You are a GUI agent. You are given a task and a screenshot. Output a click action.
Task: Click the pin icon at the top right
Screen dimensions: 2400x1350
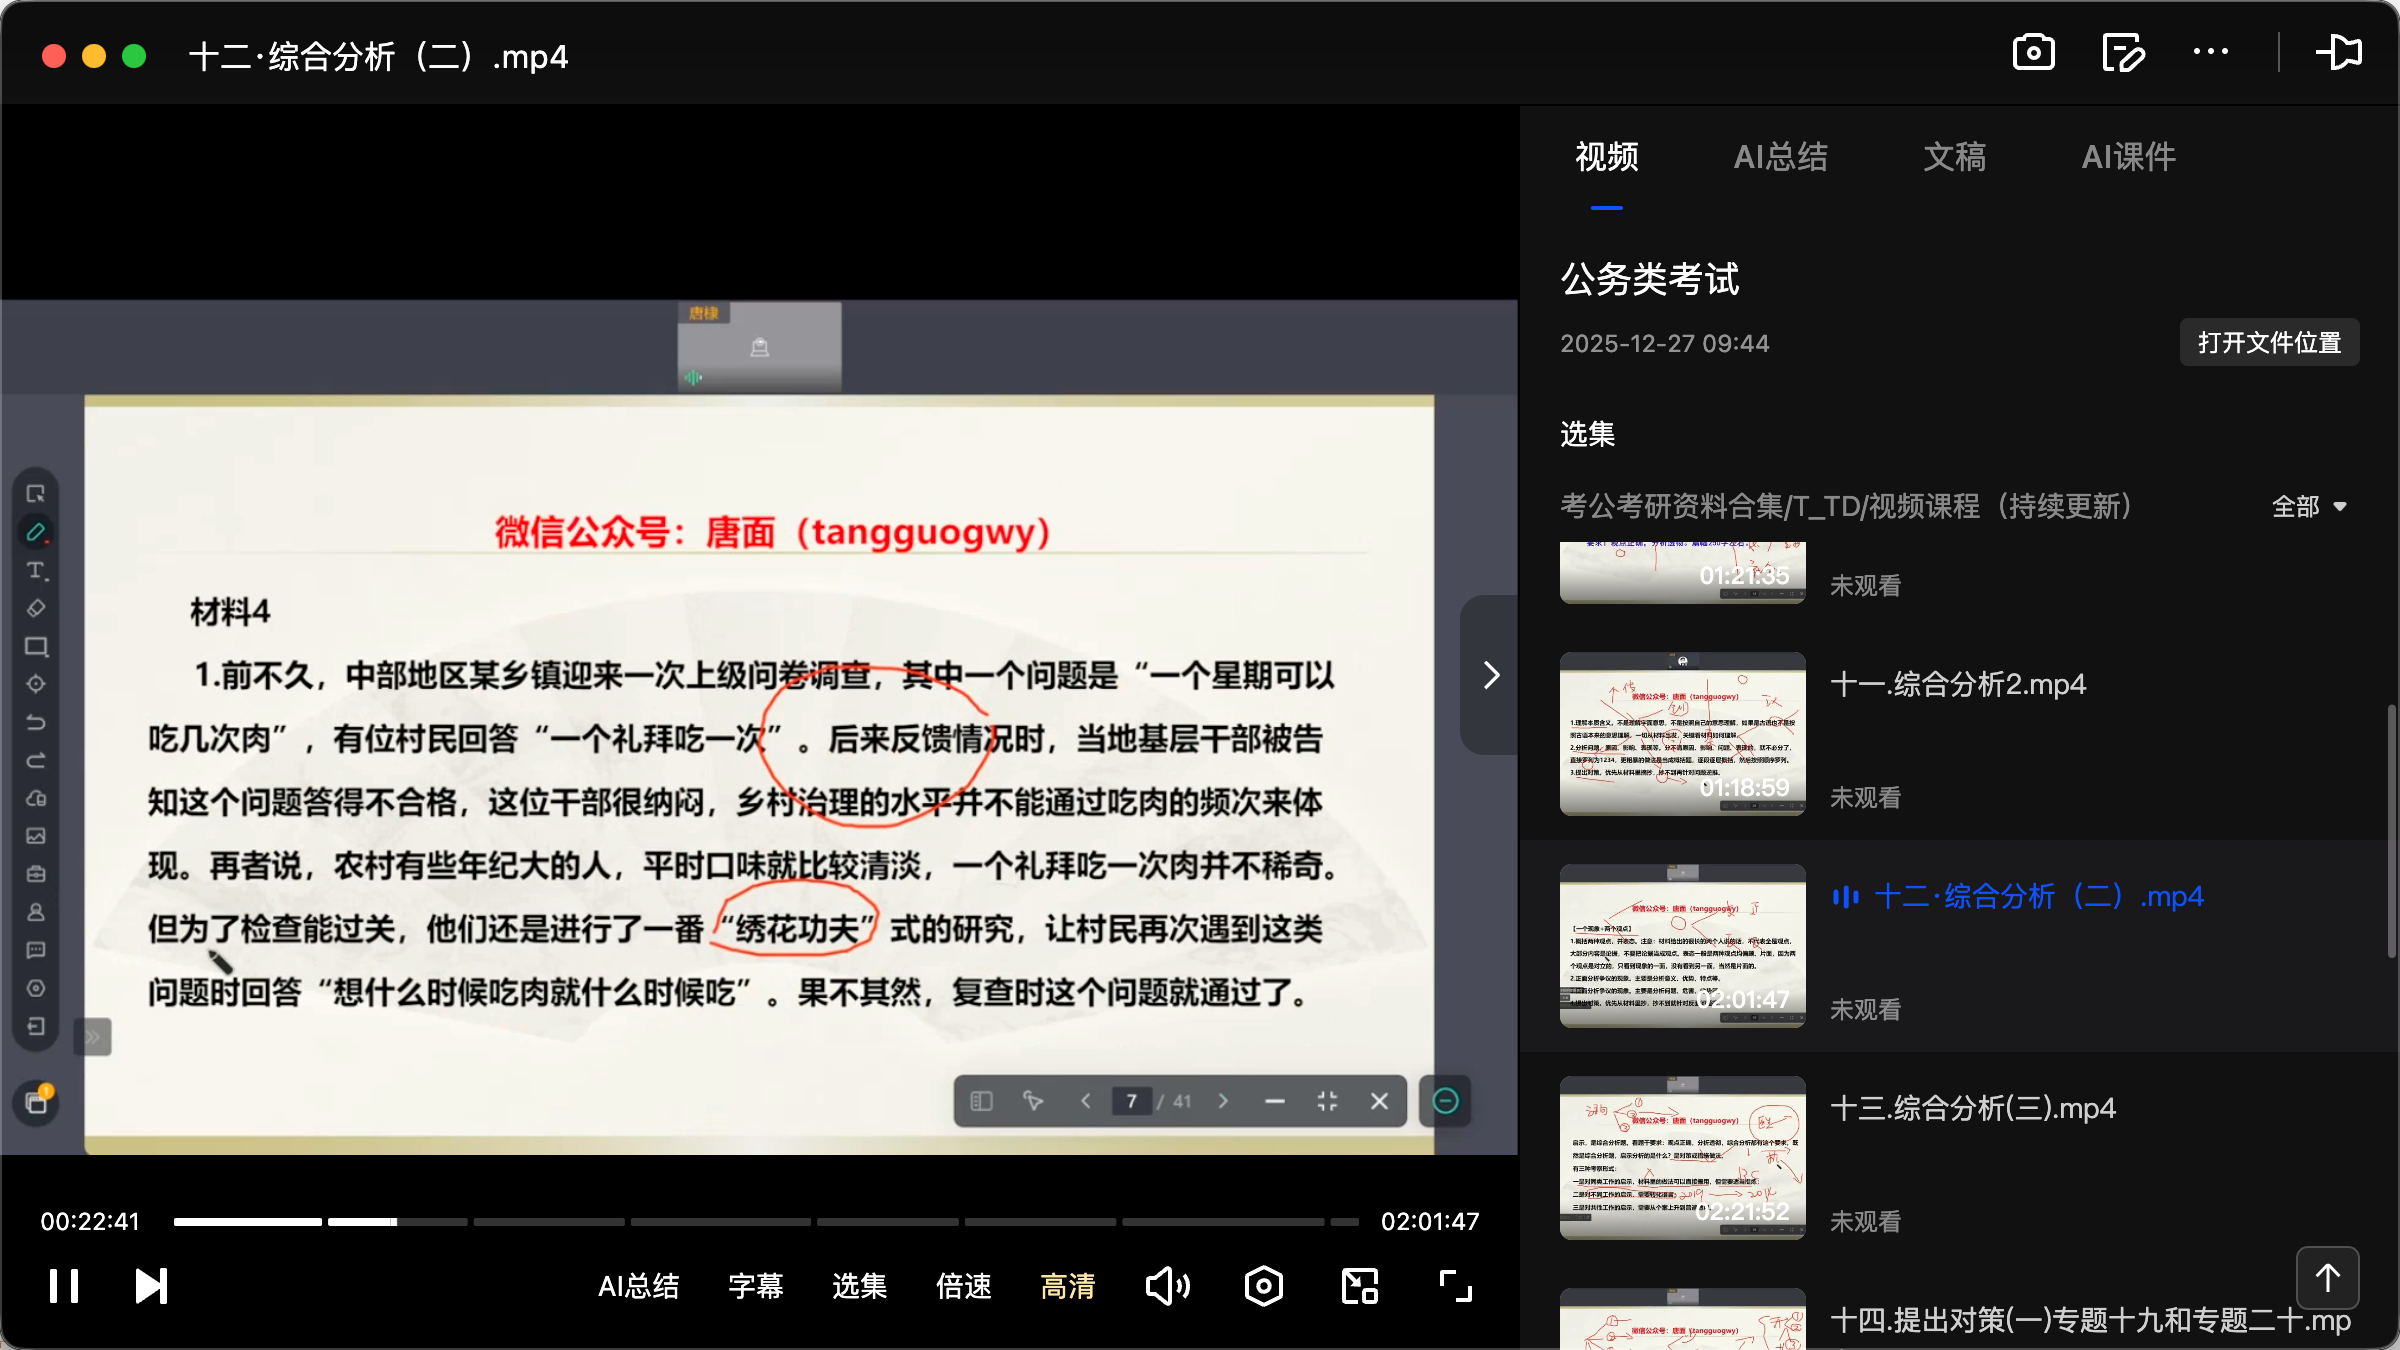(x=2340, y=52)
